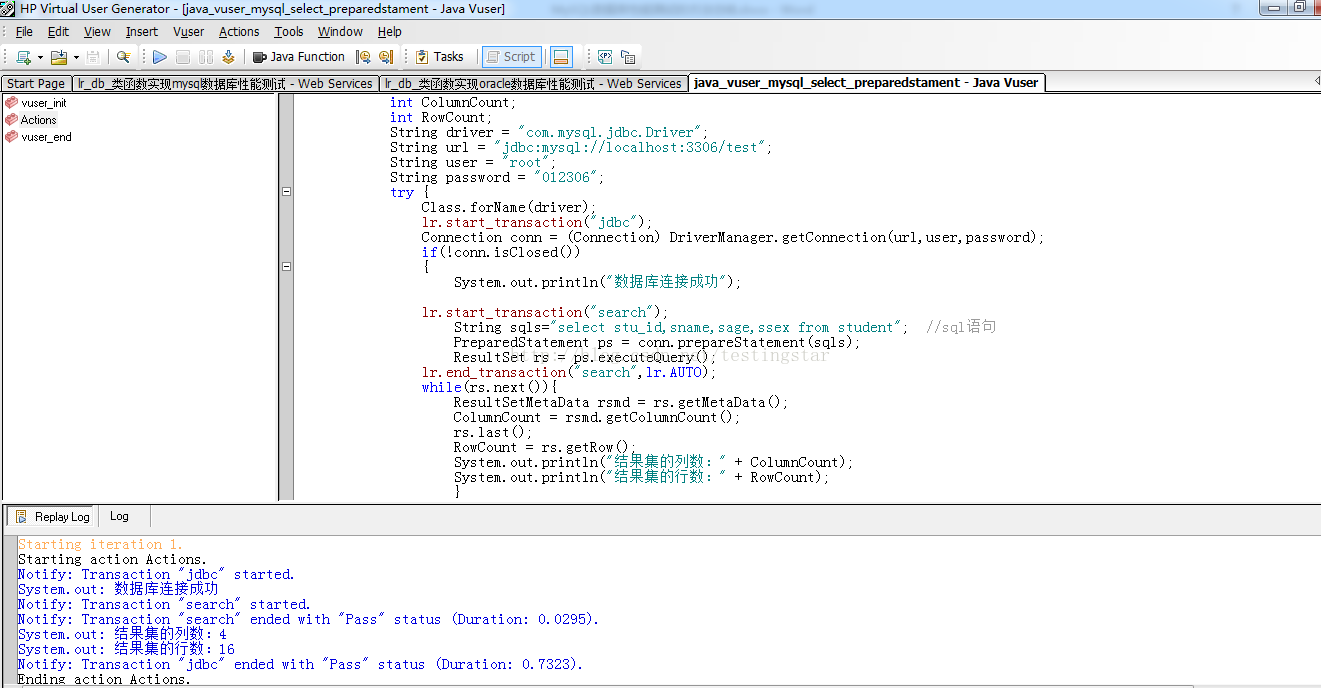Click log line Transaction "jdbc" started

pyautogui.click(x=156, y=575)
